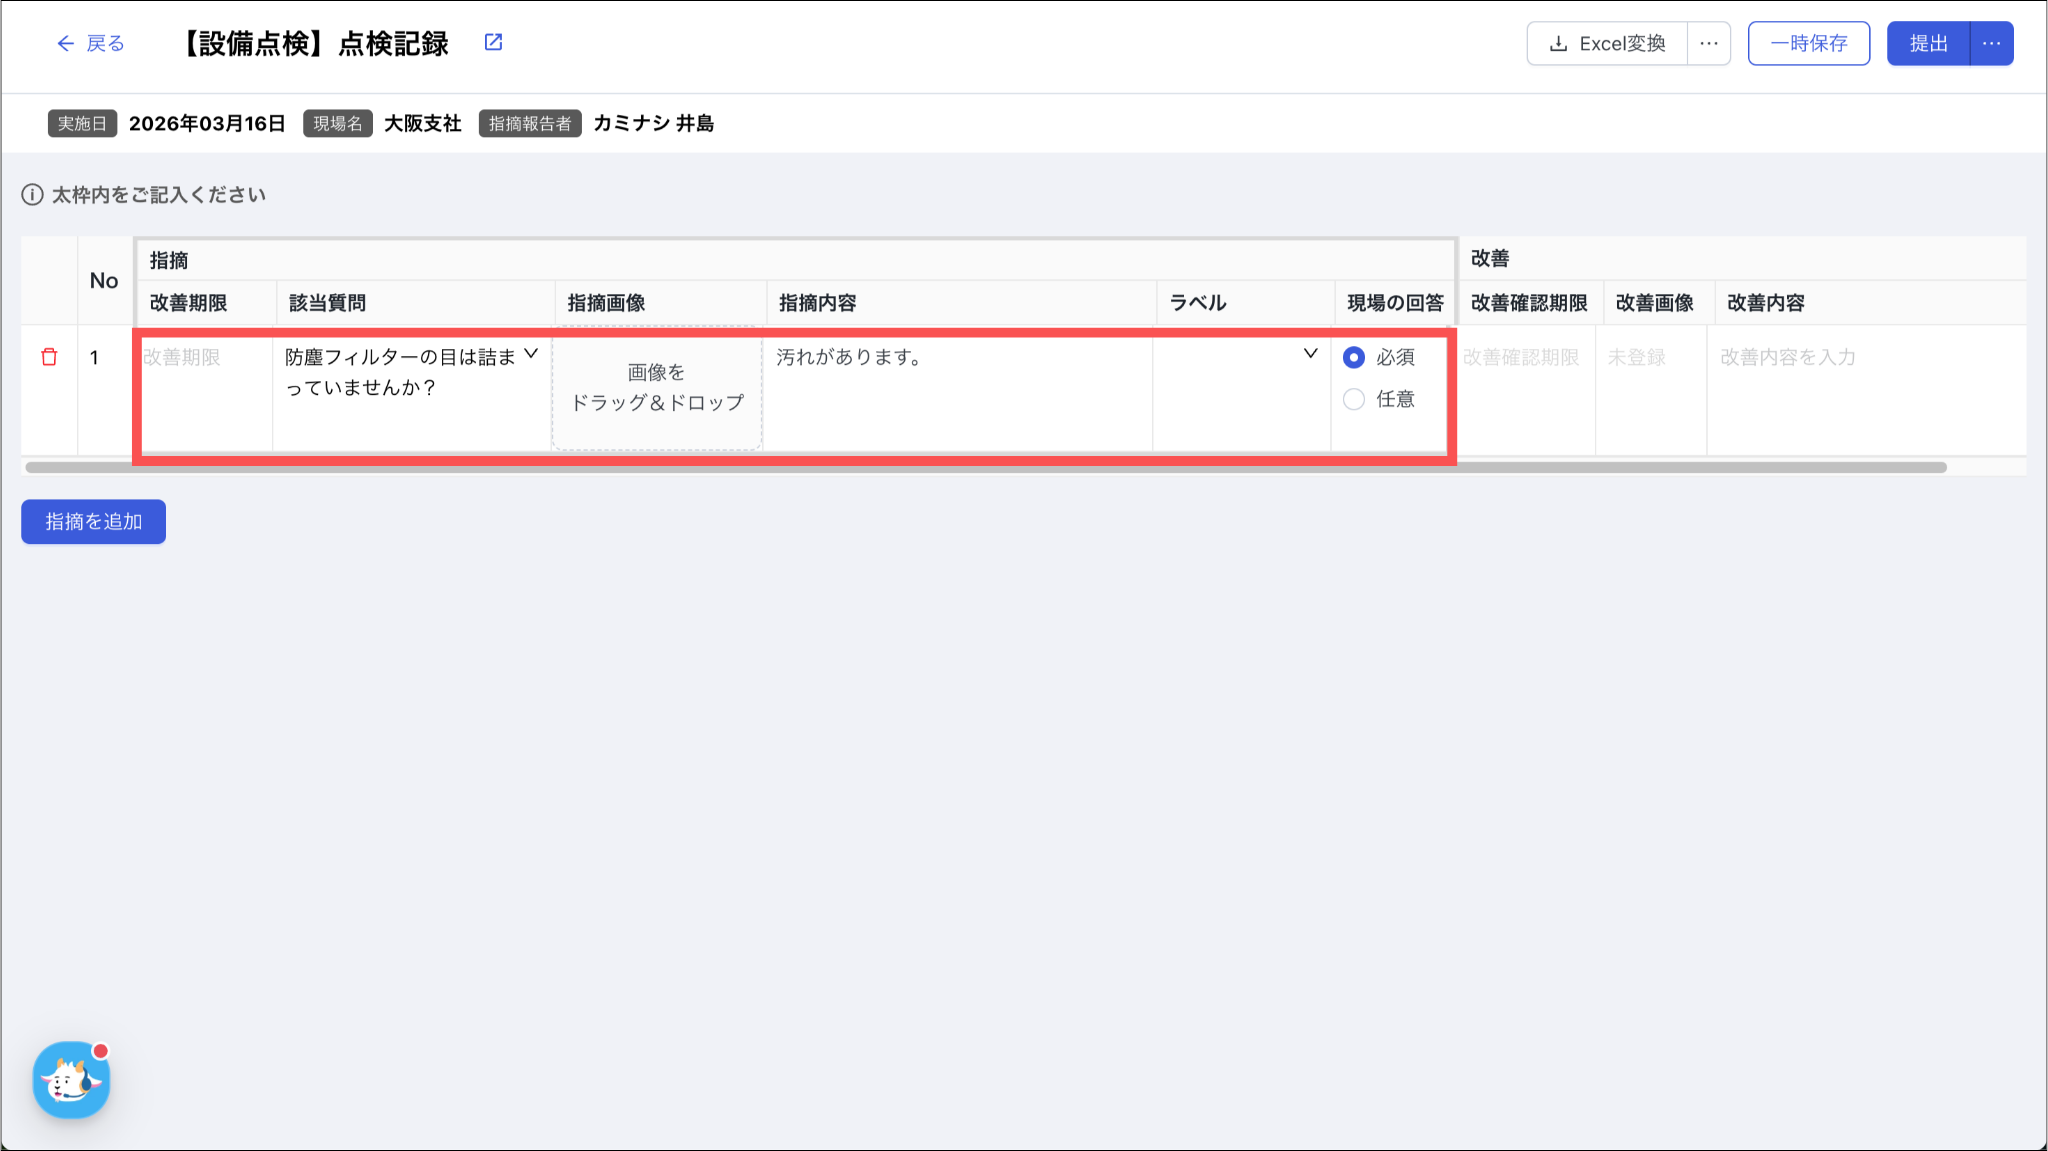Click the back arrow 戻る
The height and width of the screenshot is (1151, 2048).
(x=90, y=43)
